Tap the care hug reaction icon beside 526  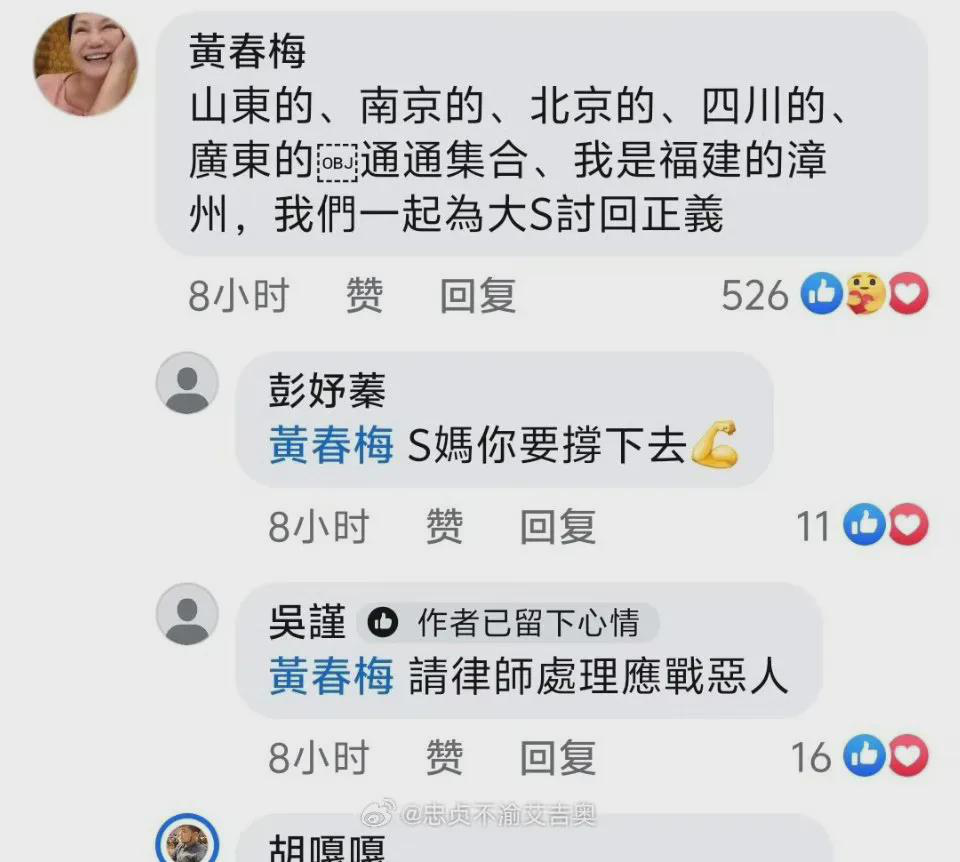(x=866, y=294)
